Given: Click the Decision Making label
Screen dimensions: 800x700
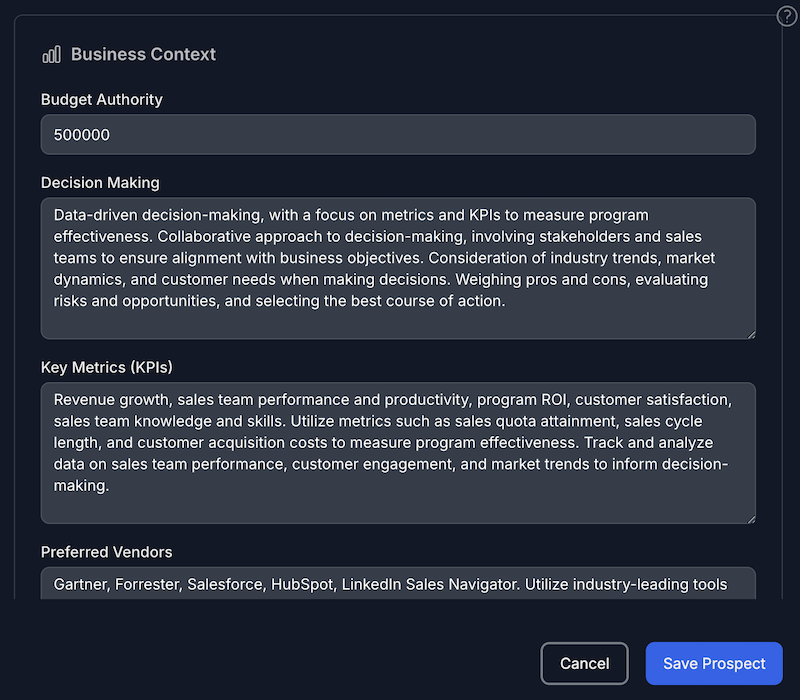Looking at the screenshot, I should click(100, 183).
